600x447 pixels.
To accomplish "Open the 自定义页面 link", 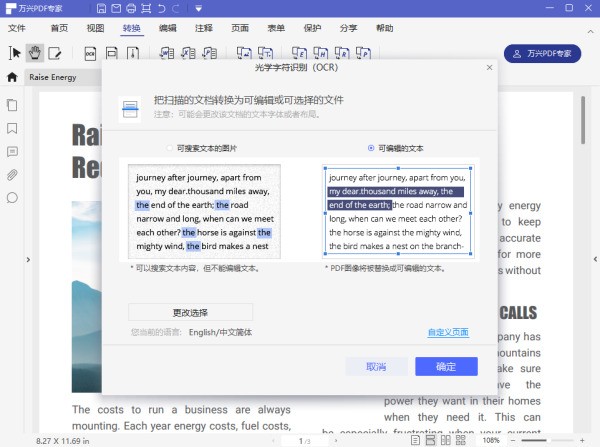I will (x=448, y=332).
